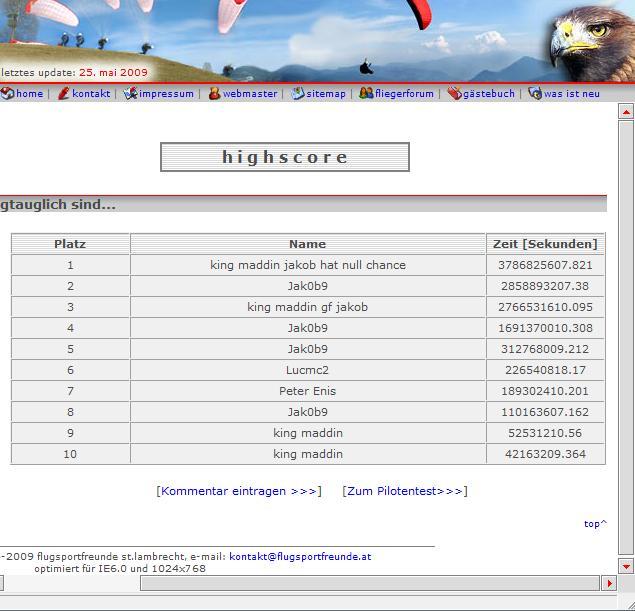Screen dimensions: 635x611
Task: Click the eagle head image in the banner
Action: coord(591,43)
